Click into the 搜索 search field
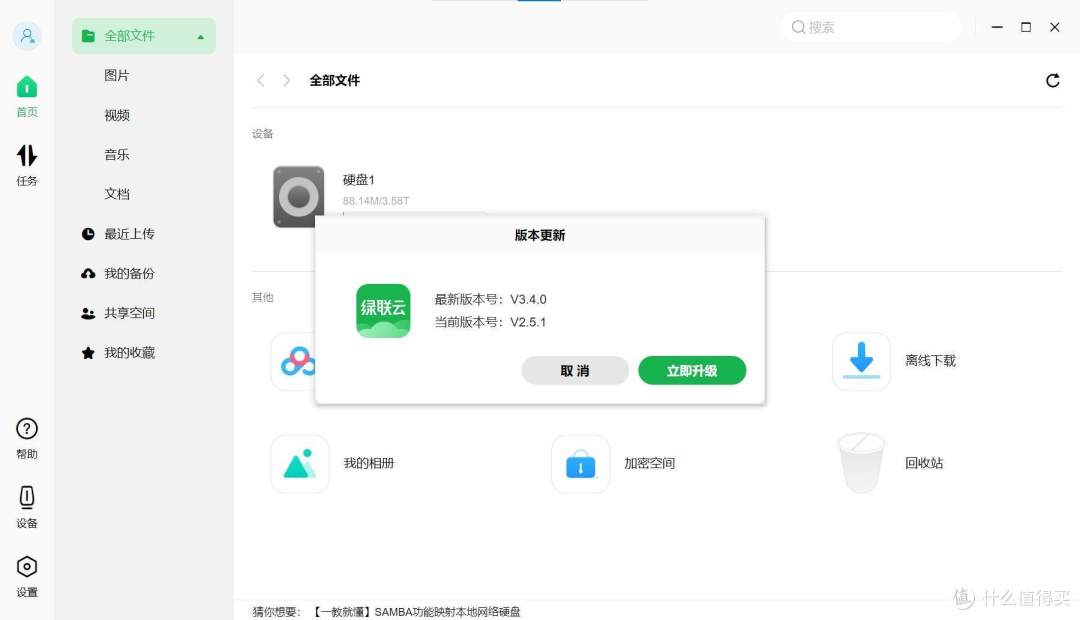Viewport: 1080px width, 620px height. coord(871,27)
